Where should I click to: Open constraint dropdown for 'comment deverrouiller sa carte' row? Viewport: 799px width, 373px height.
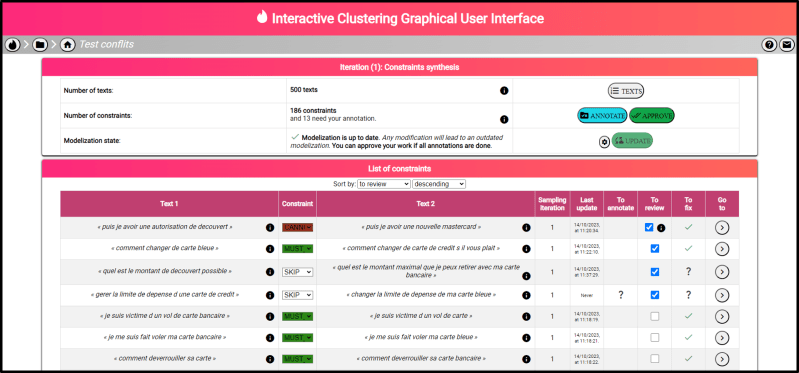298,359
